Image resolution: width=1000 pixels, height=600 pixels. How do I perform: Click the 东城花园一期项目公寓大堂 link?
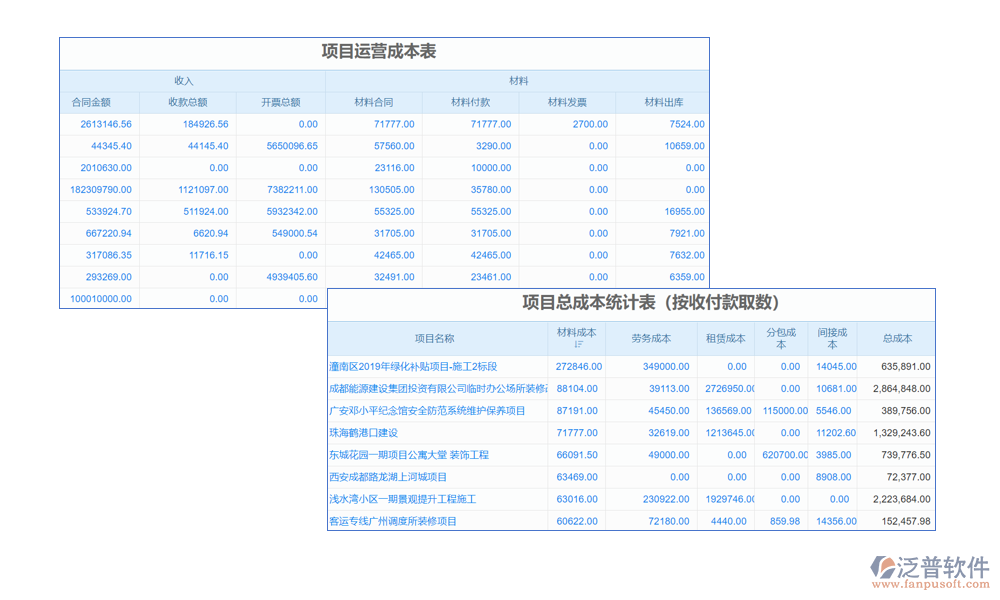click(x=409, y=455)
